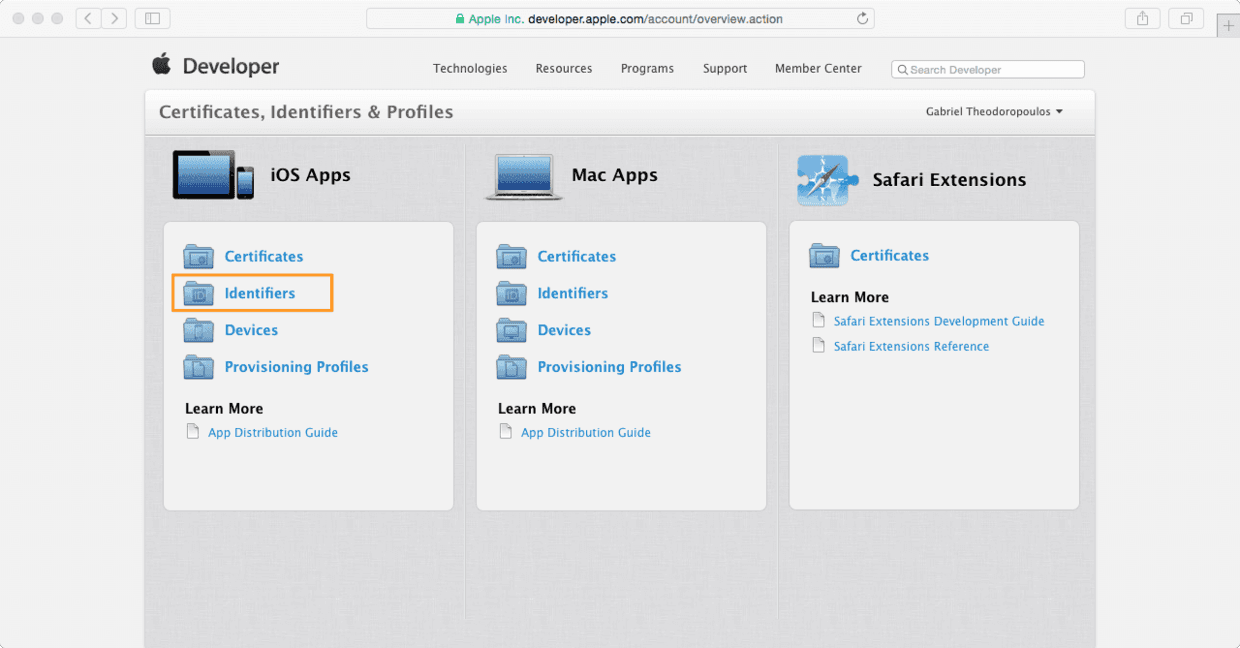Open the Technologies menu

[x=470, y=68]
